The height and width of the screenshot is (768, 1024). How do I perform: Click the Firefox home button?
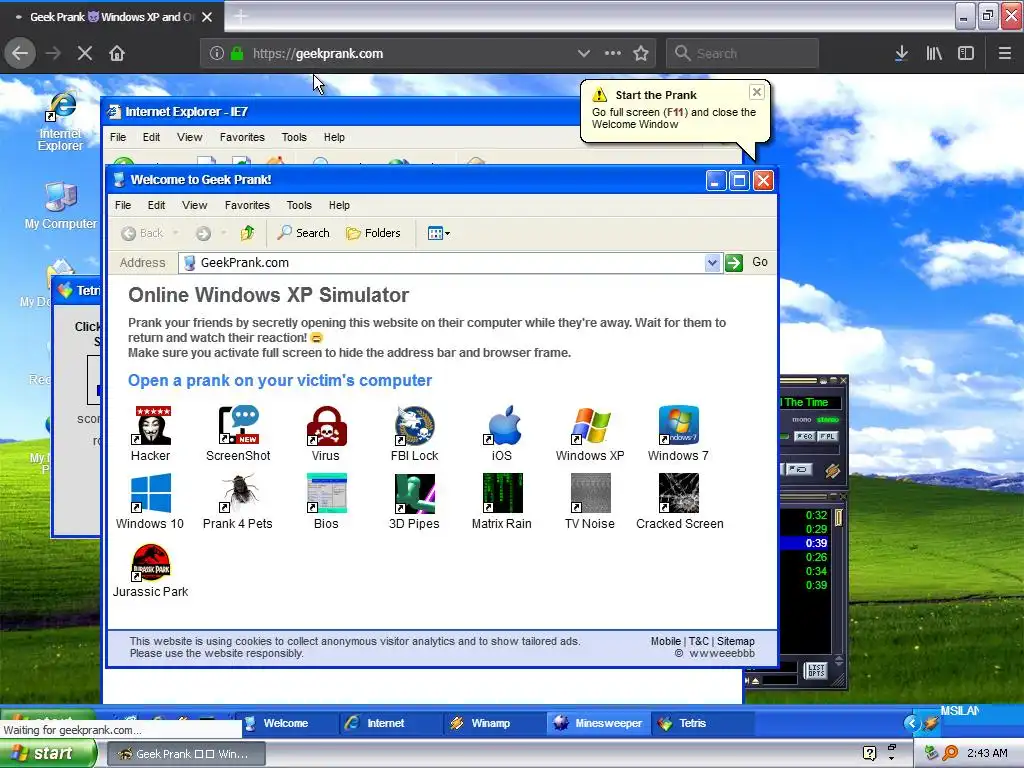coord(117,54)
